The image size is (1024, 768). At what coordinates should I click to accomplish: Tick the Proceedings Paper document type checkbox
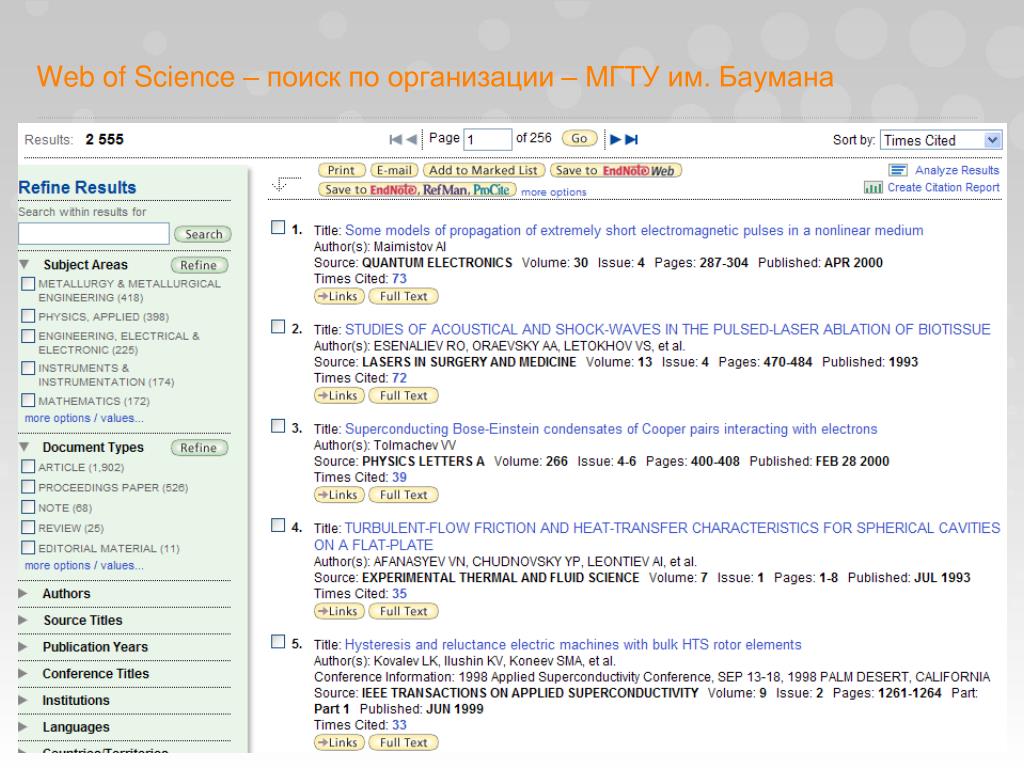tap(28, 487)
